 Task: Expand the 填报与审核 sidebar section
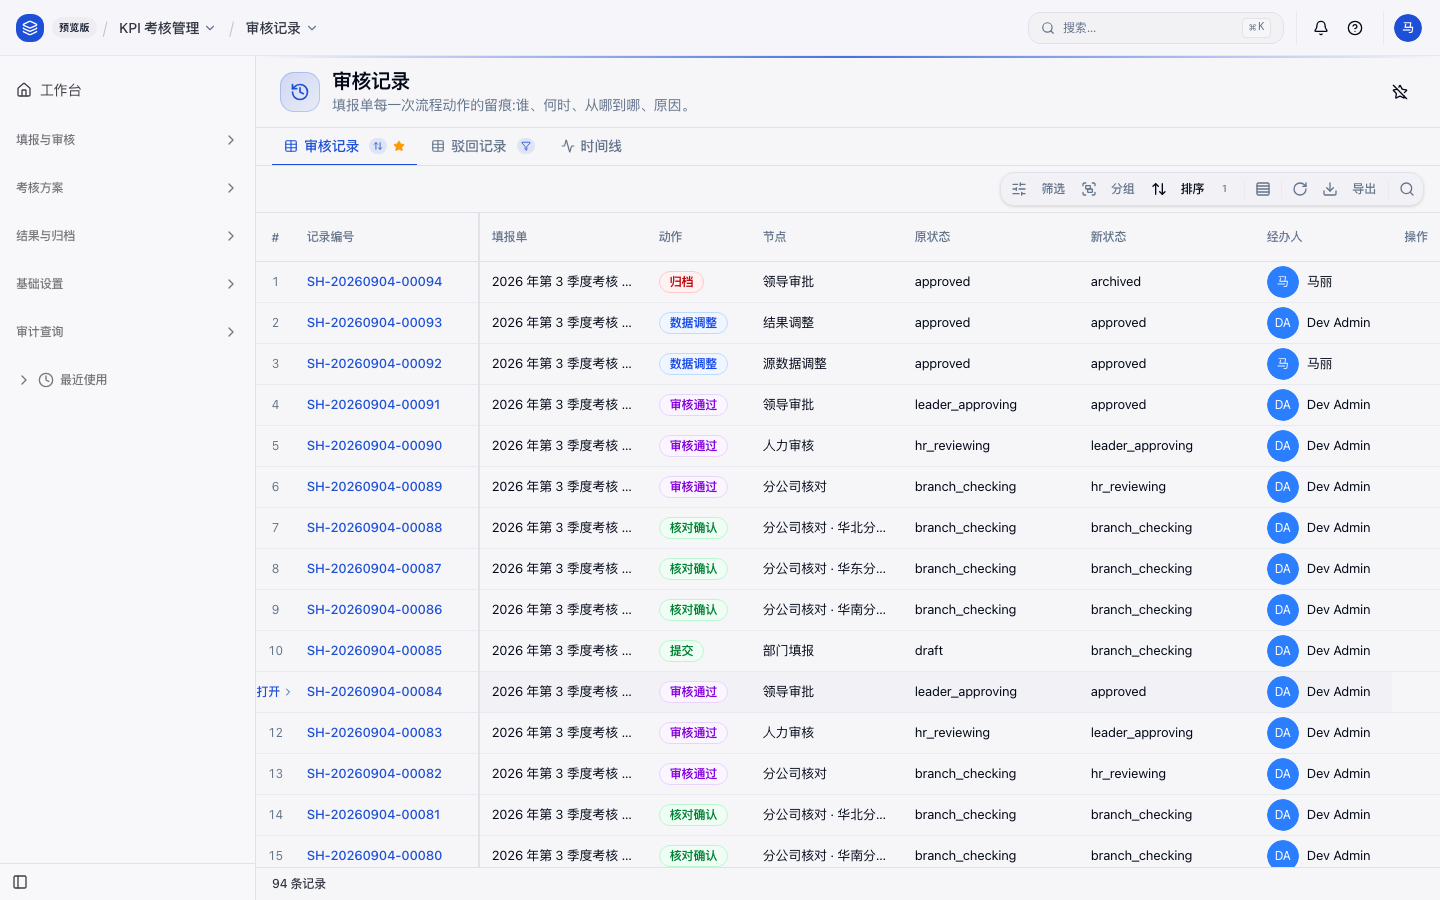127,140
